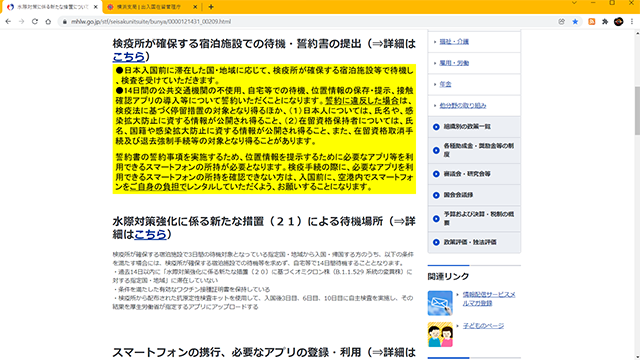
Task: Click the 子どものページ thumbnail image
Action: pyautogui.click(x=440, y=334)
